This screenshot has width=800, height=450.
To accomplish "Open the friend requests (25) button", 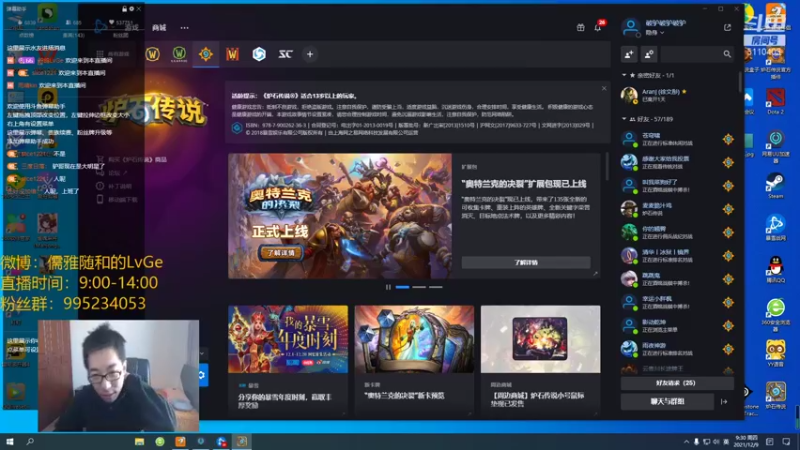I will [677, 383].
